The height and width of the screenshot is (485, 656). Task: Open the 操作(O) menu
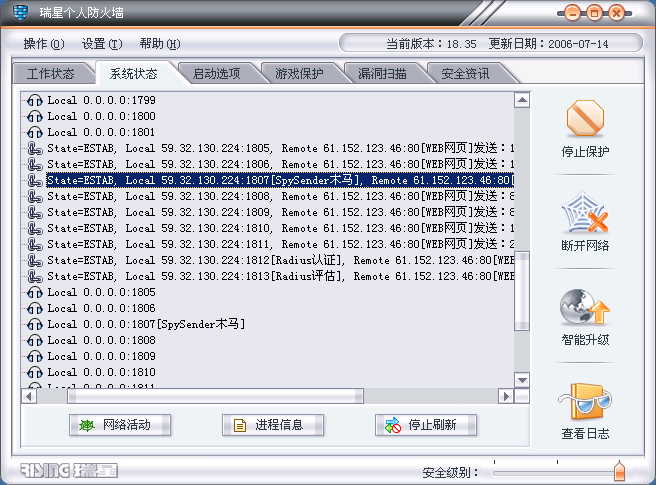tap(44, 44)
